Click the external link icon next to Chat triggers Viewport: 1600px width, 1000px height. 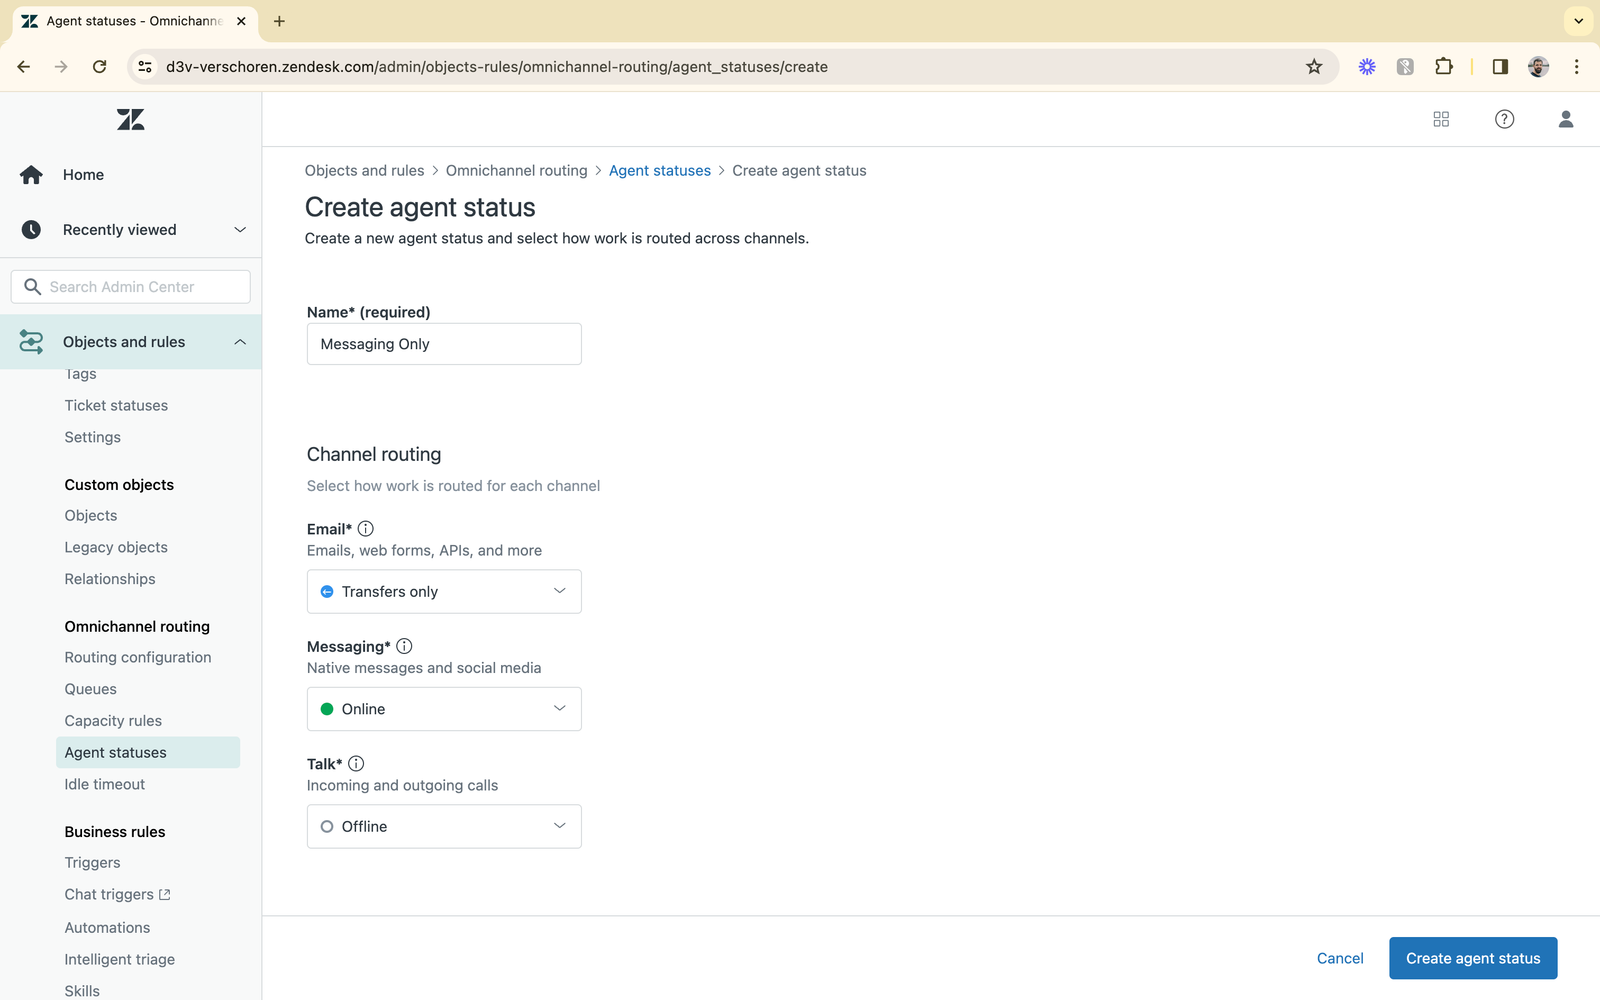(164, 894)
